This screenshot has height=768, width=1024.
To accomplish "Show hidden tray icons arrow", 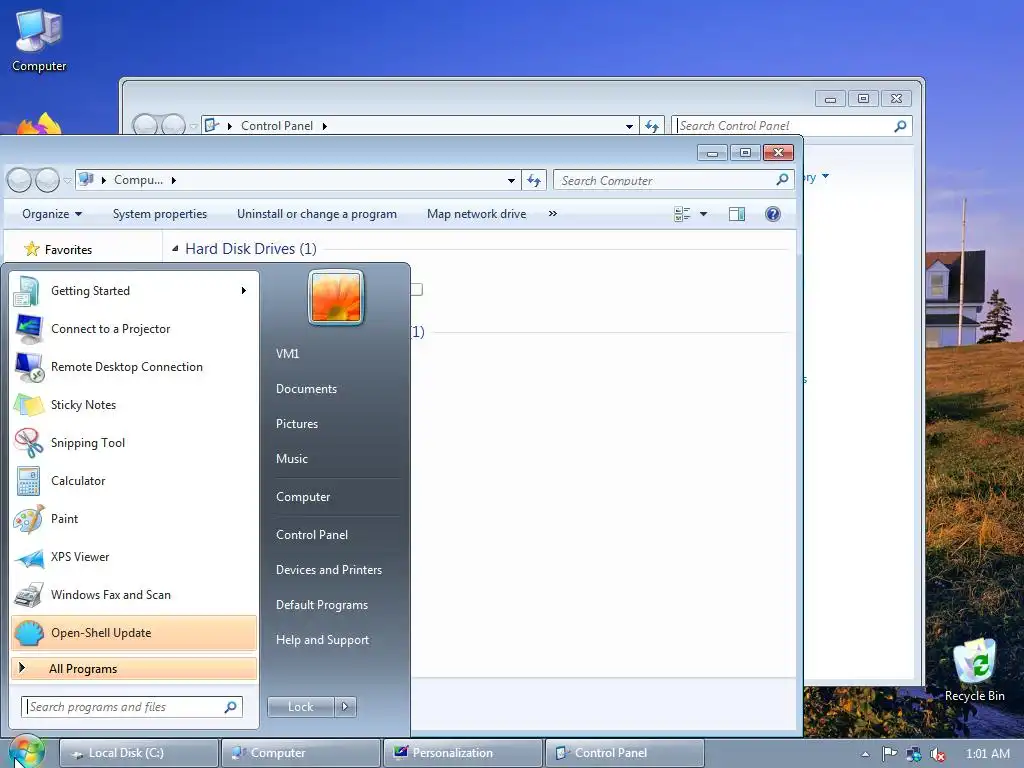I will tap(865, 754).
